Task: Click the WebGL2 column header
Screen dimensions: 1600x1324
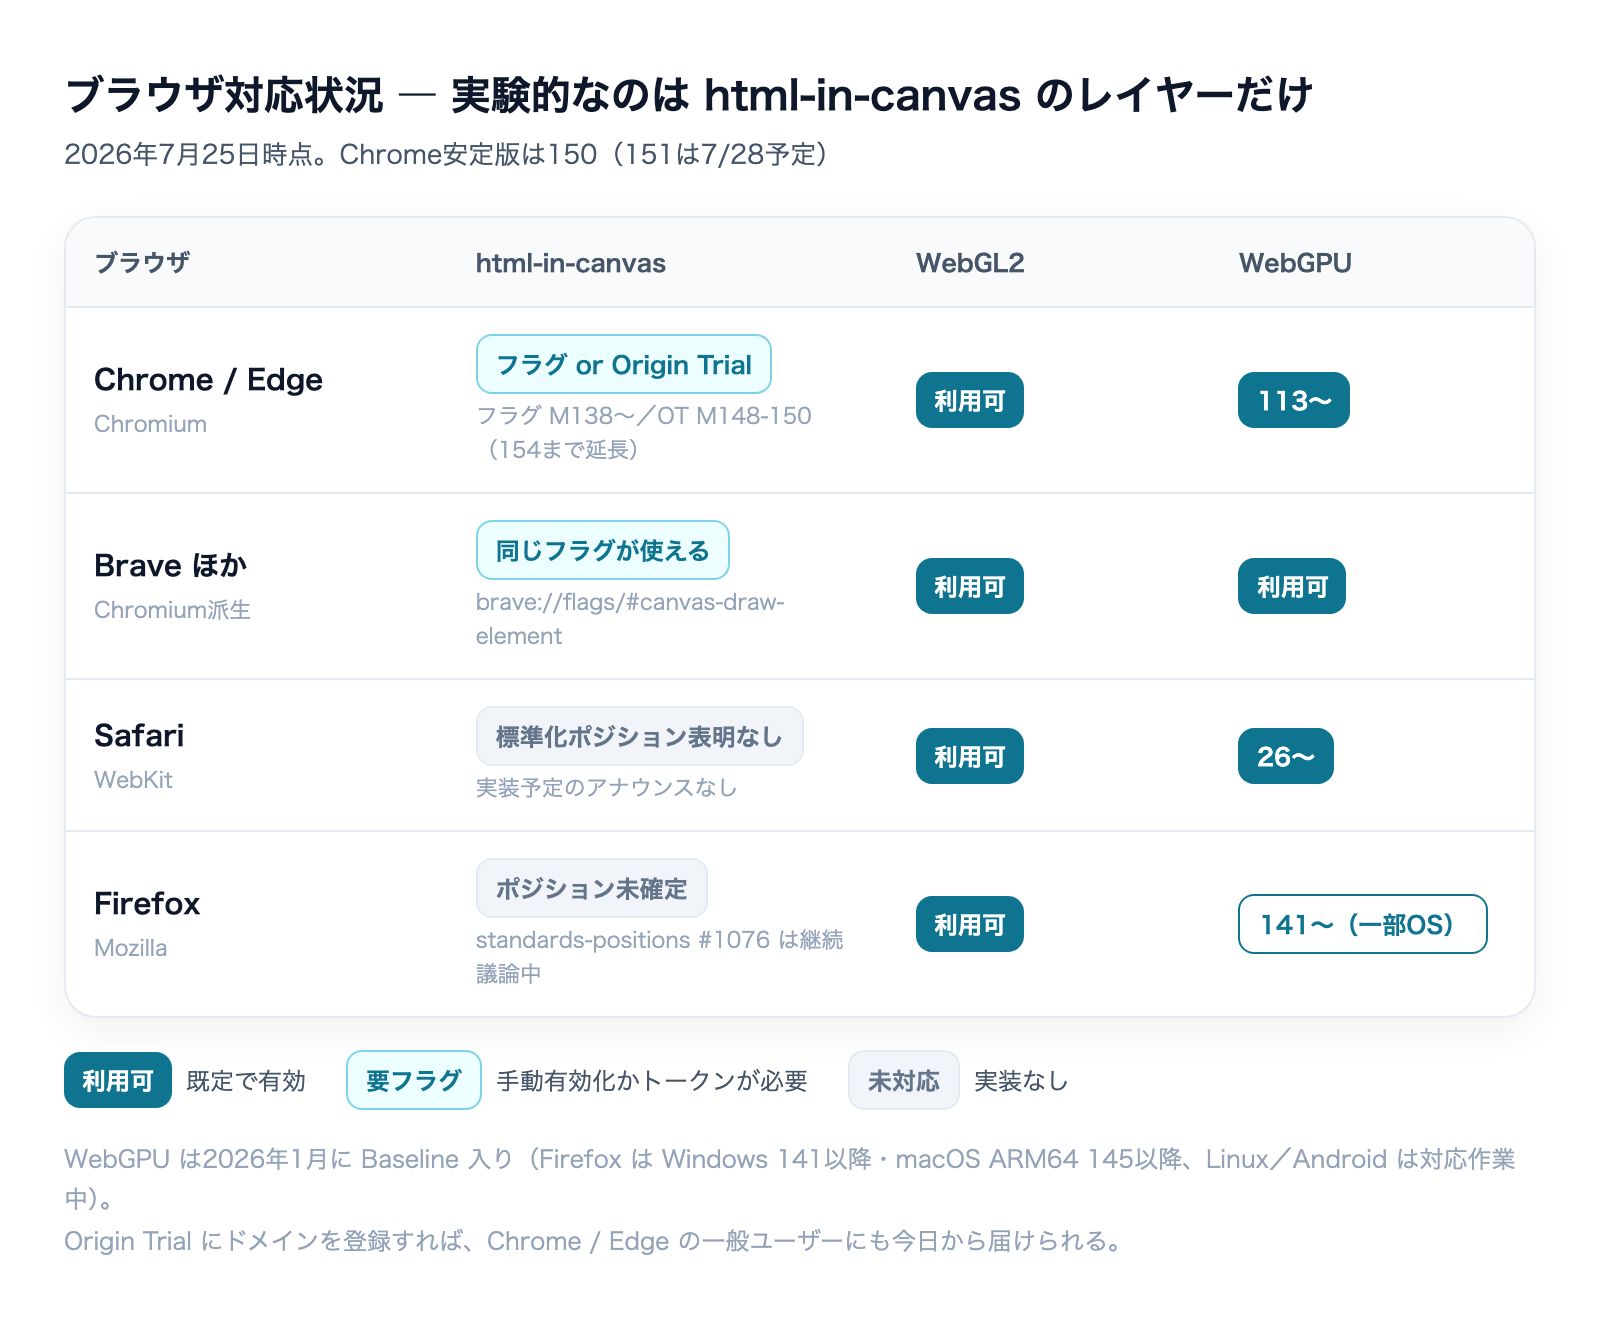Action: tap(970, 263)
